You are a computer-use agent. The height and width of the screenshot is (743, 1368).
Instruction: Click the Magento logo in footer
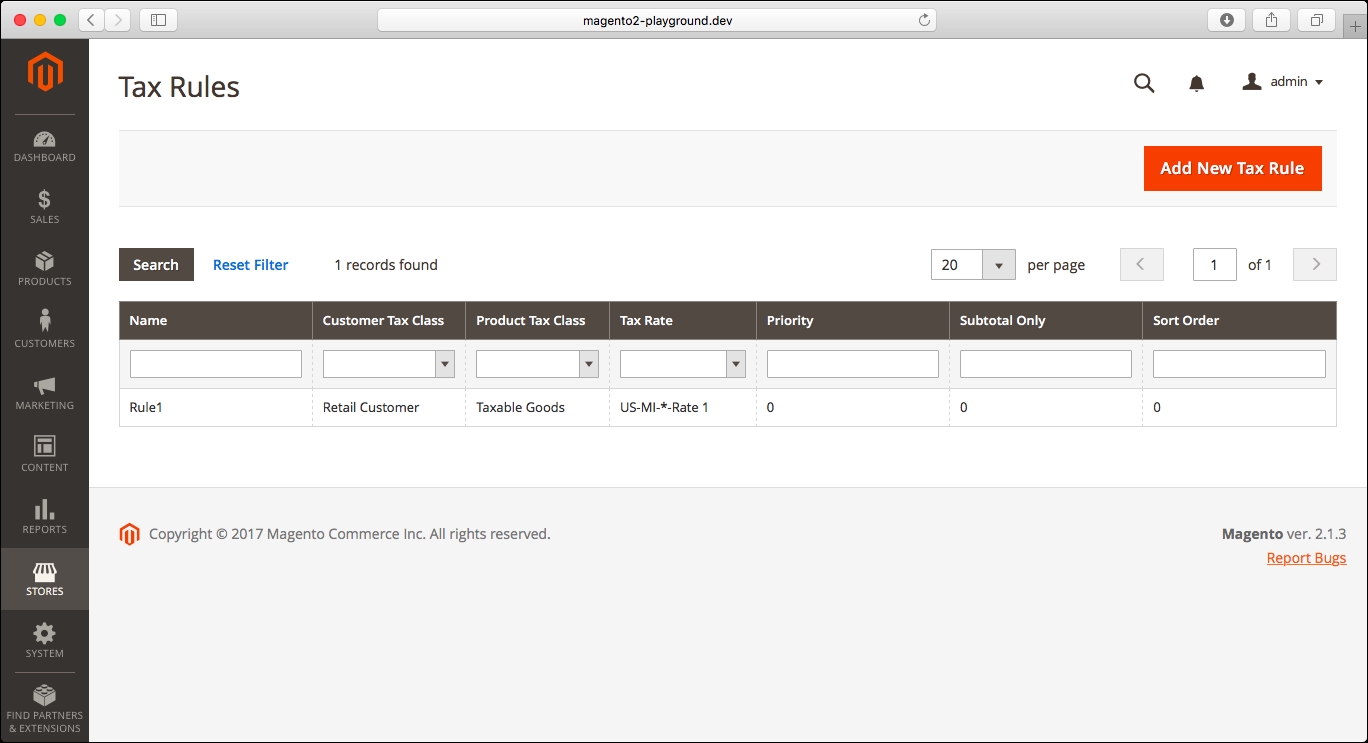pyautogui.click(x=129, y=534)
